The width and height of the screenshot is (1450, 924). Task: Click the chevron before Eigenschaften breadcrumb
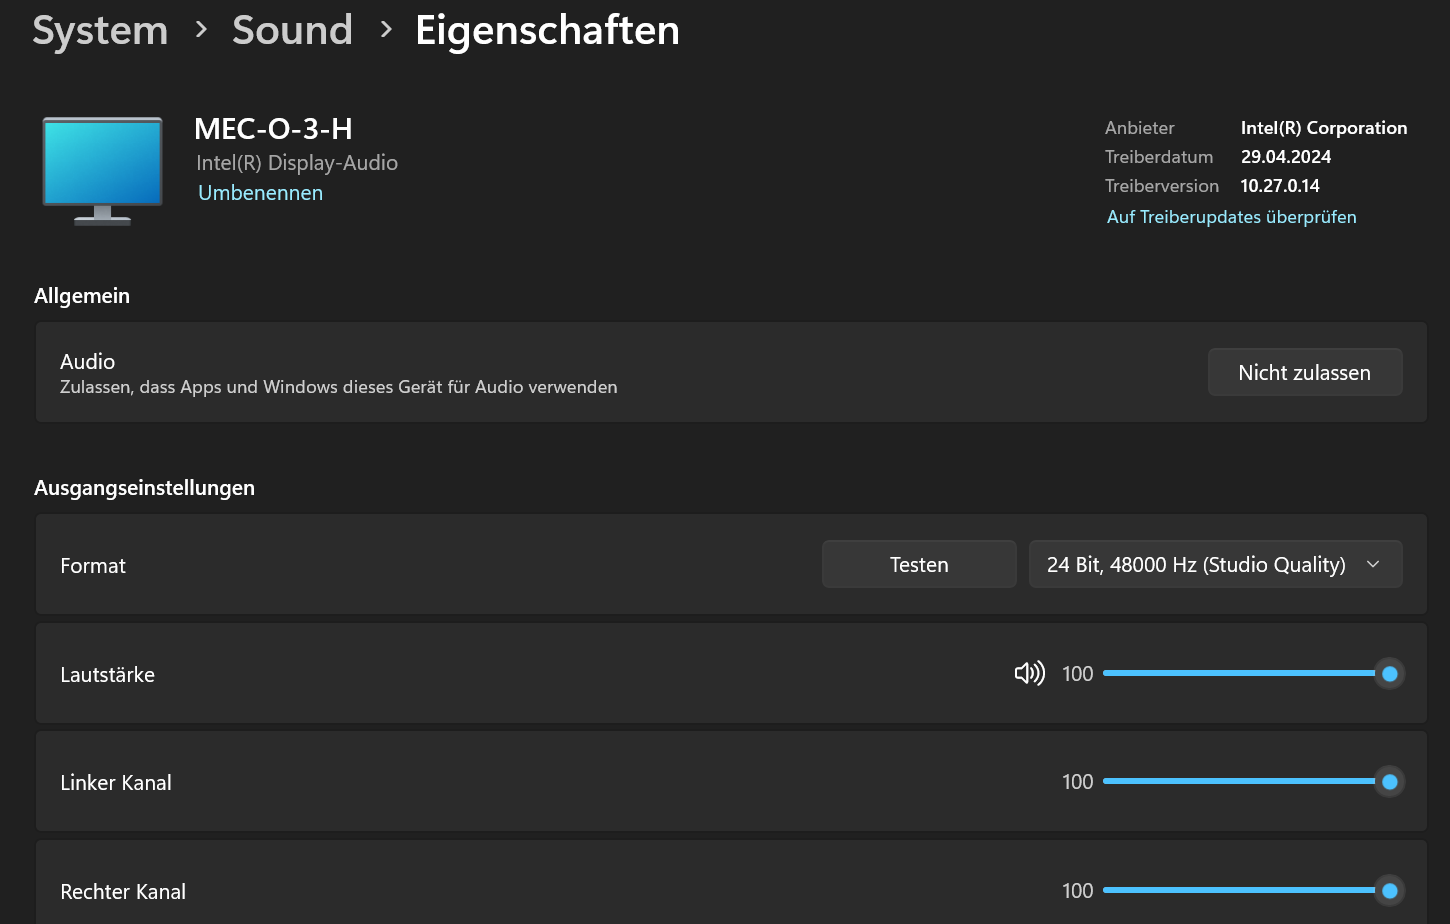[x=386, y=30]
